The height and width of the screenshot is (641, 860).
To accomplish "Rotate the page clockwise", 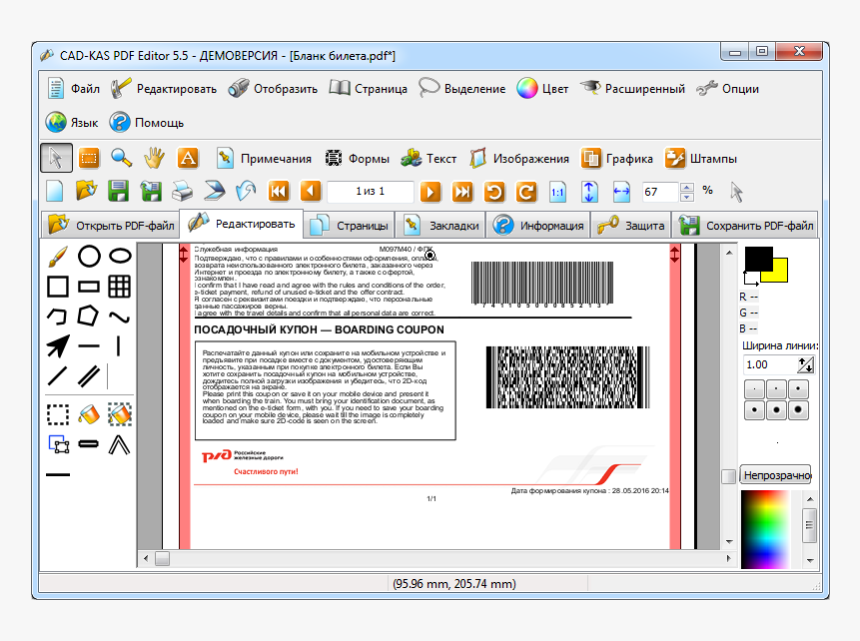I will (x=526, y=192).
